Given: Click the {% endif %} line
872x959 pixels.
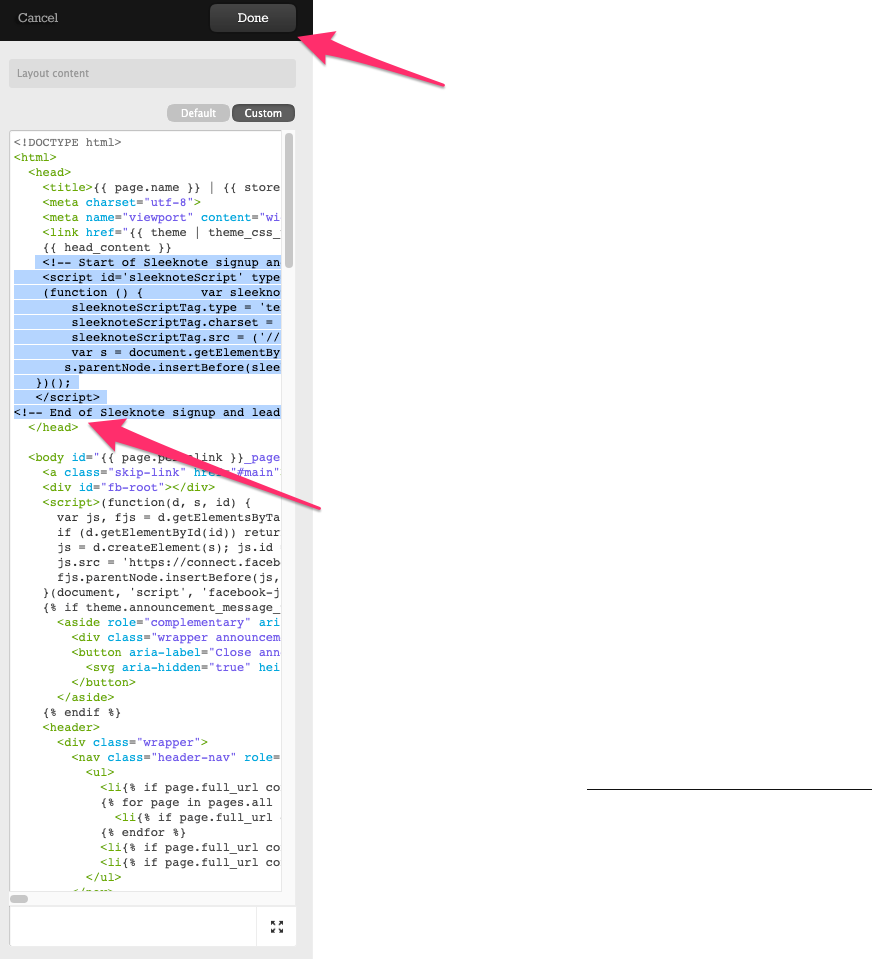Looking at the screenshot, I should coord(82,712).
